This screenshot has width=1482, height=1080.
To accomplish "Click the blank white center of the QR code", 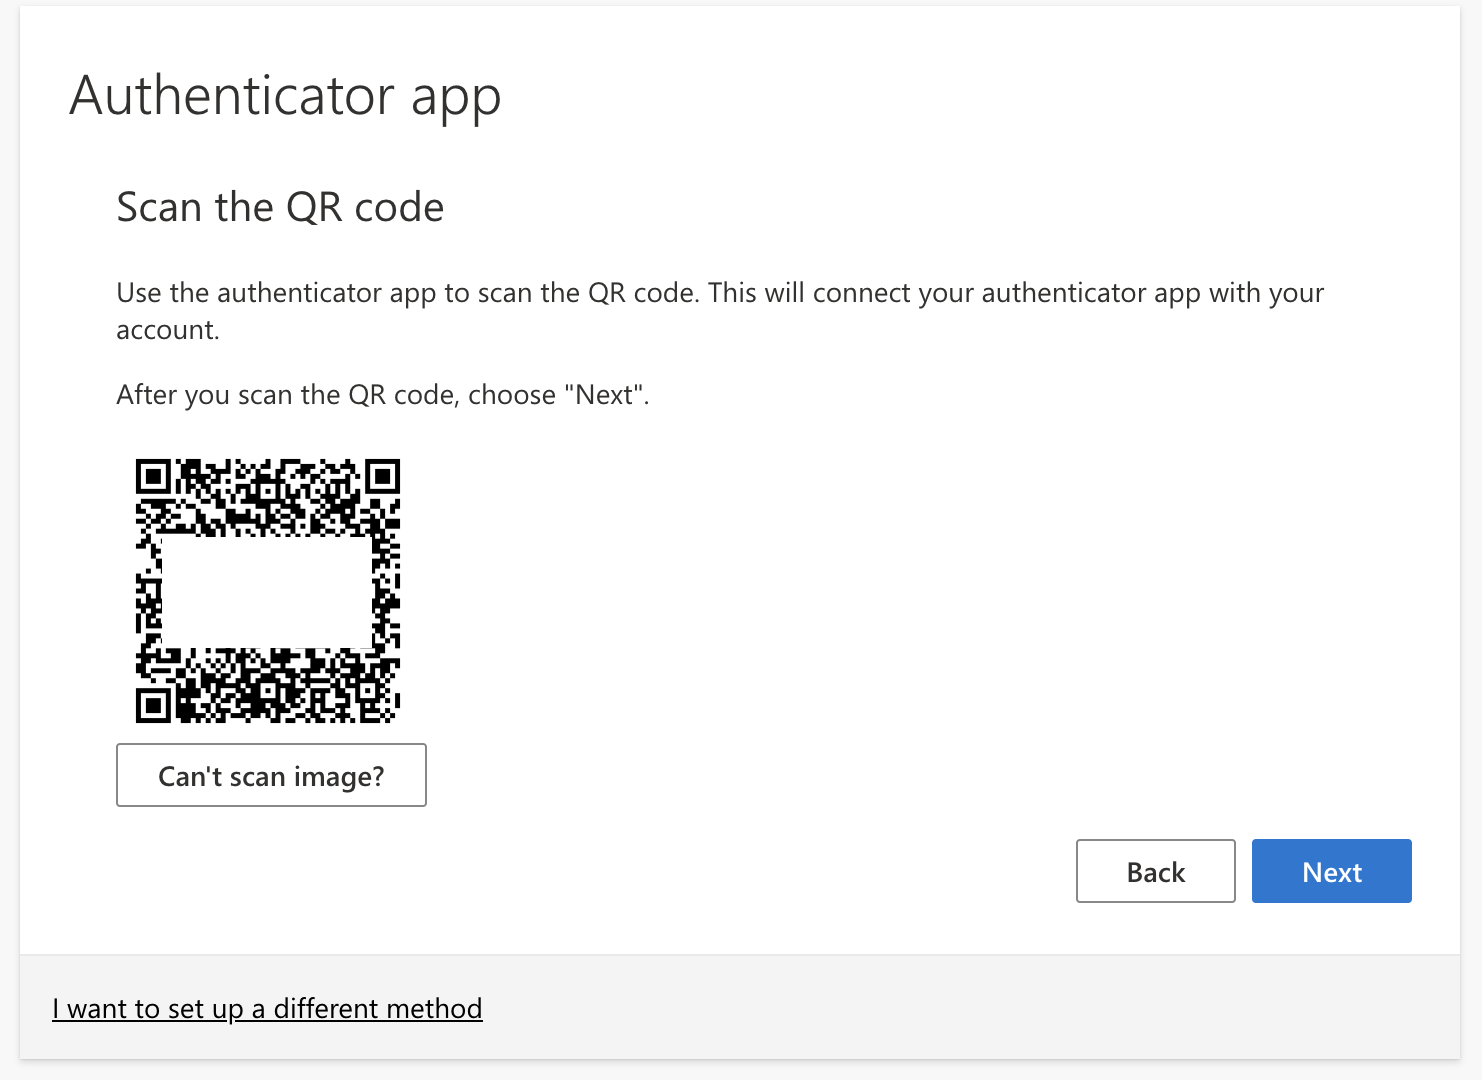I will 266,592.
